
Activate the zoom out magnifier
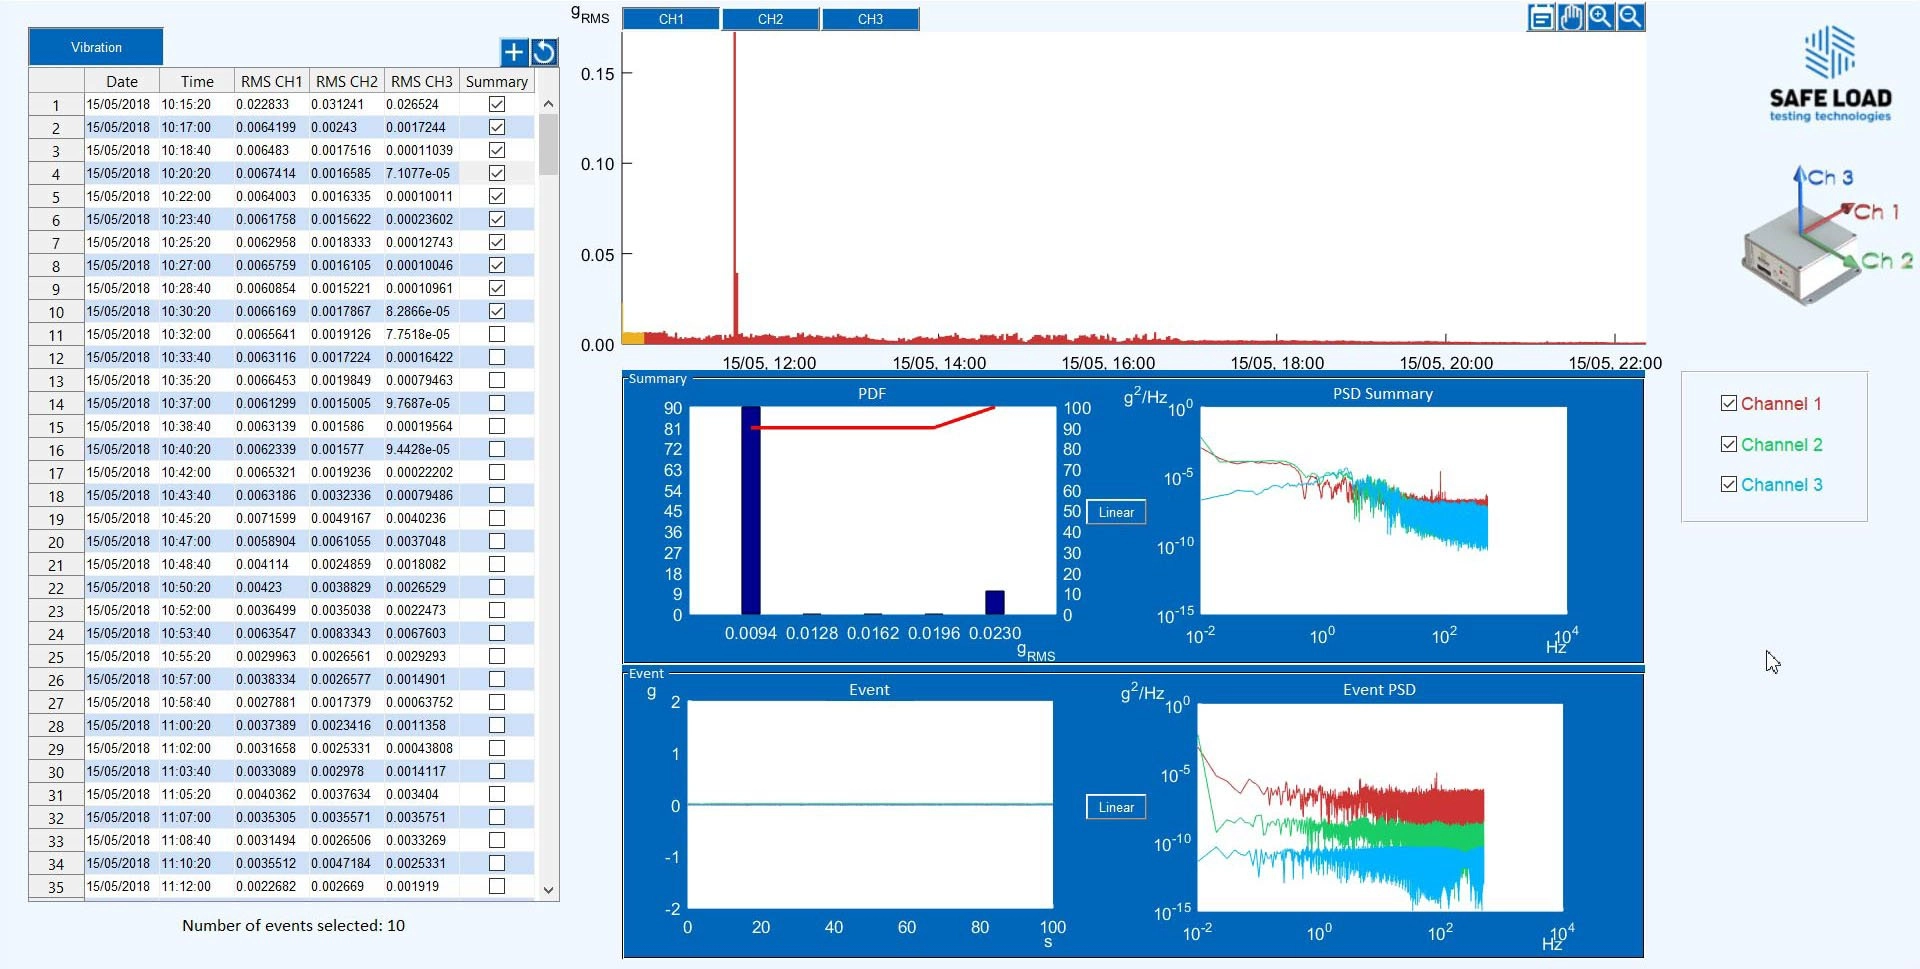[x=1631, y=17]
